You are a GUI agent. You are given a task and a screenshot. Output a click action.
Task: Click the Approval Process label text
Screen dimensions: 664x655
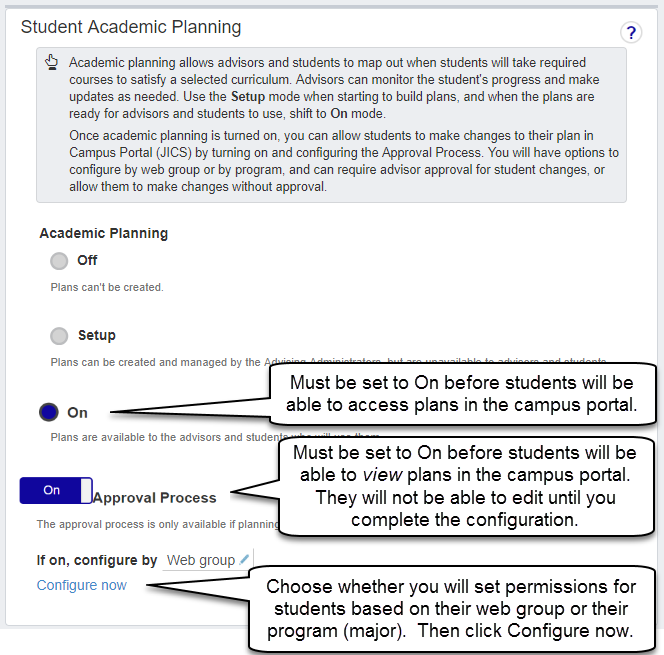click(155, 497)
